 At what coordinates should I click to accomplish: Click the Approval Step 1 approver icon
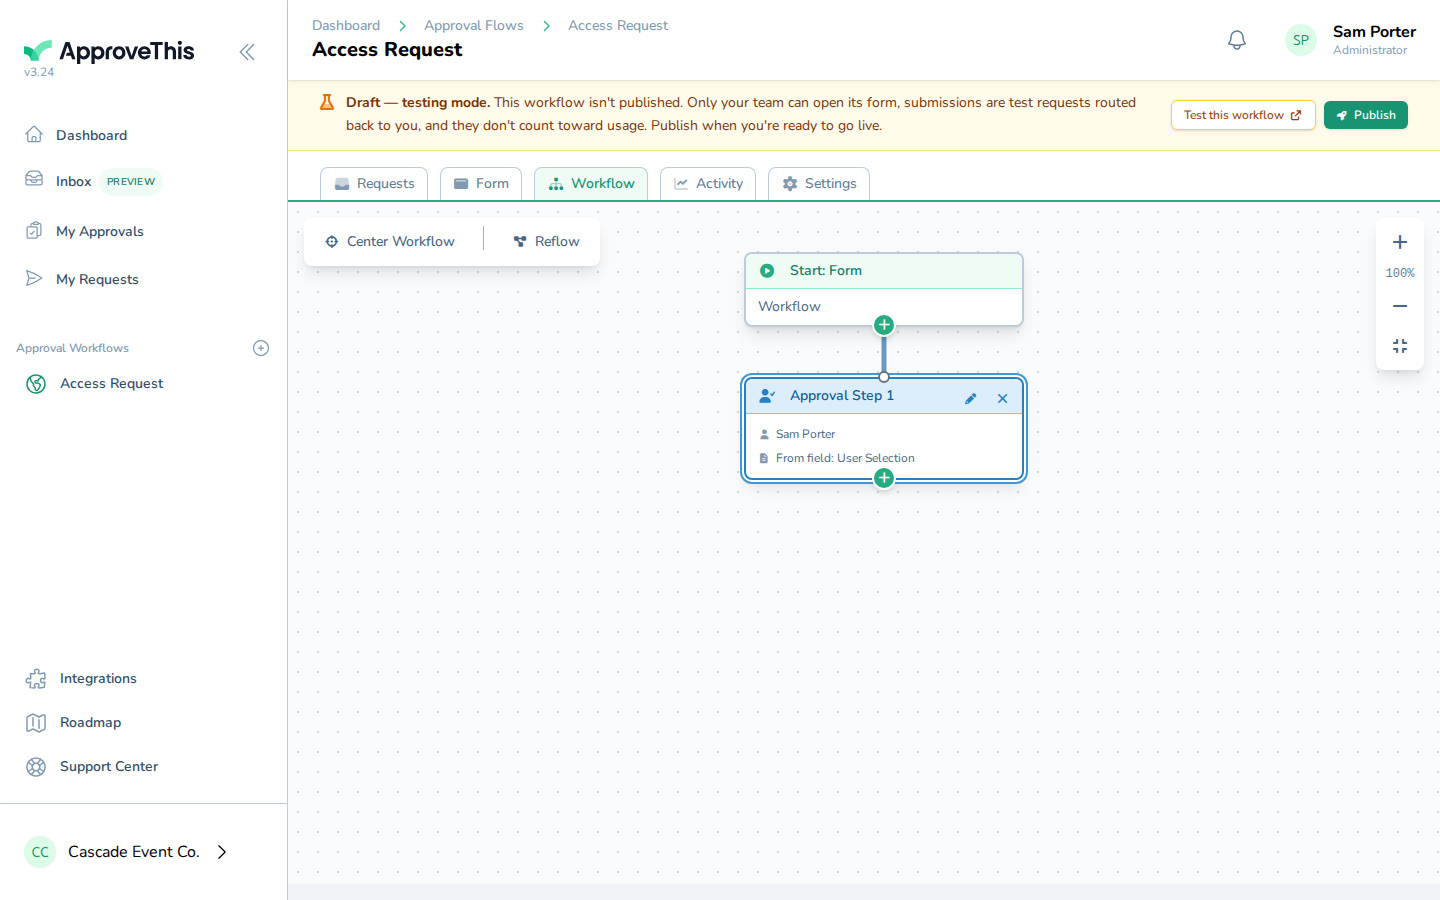click(x=767, y=396)
